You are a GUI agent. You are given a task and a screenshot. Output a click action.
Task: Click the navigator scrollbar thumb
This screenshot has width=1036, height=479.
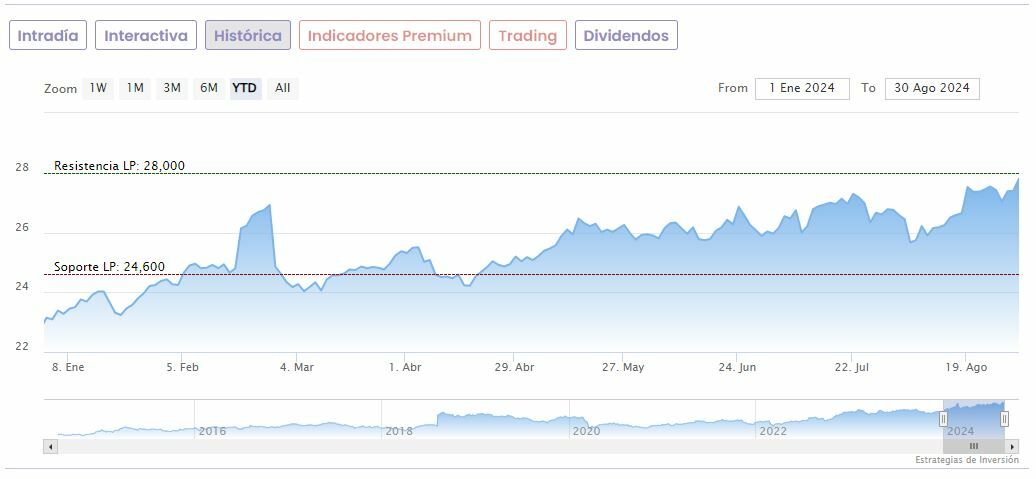973,446
